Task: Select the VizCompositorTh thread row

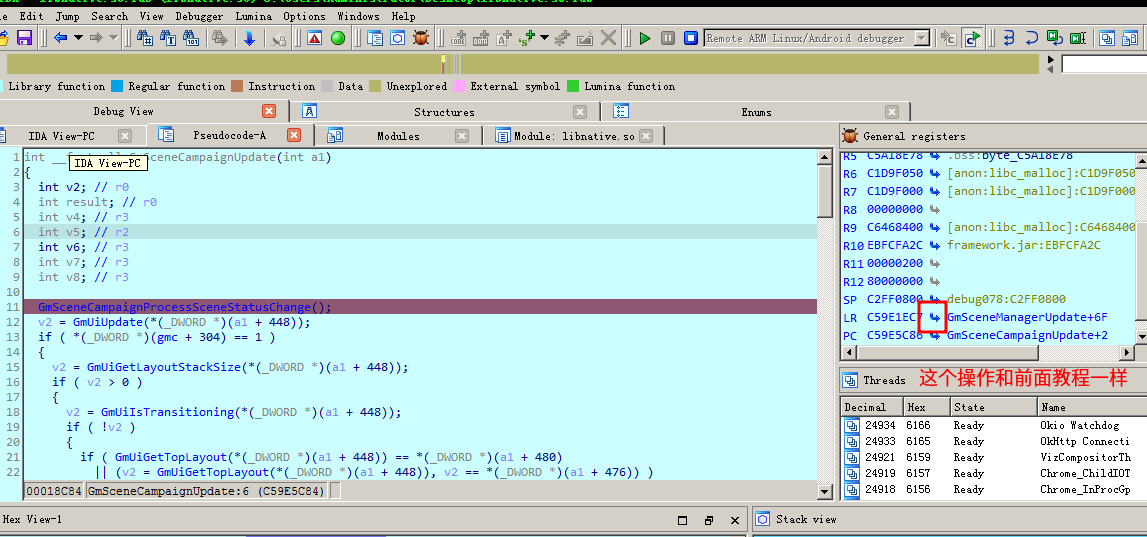Action: (x=994, y=457)
